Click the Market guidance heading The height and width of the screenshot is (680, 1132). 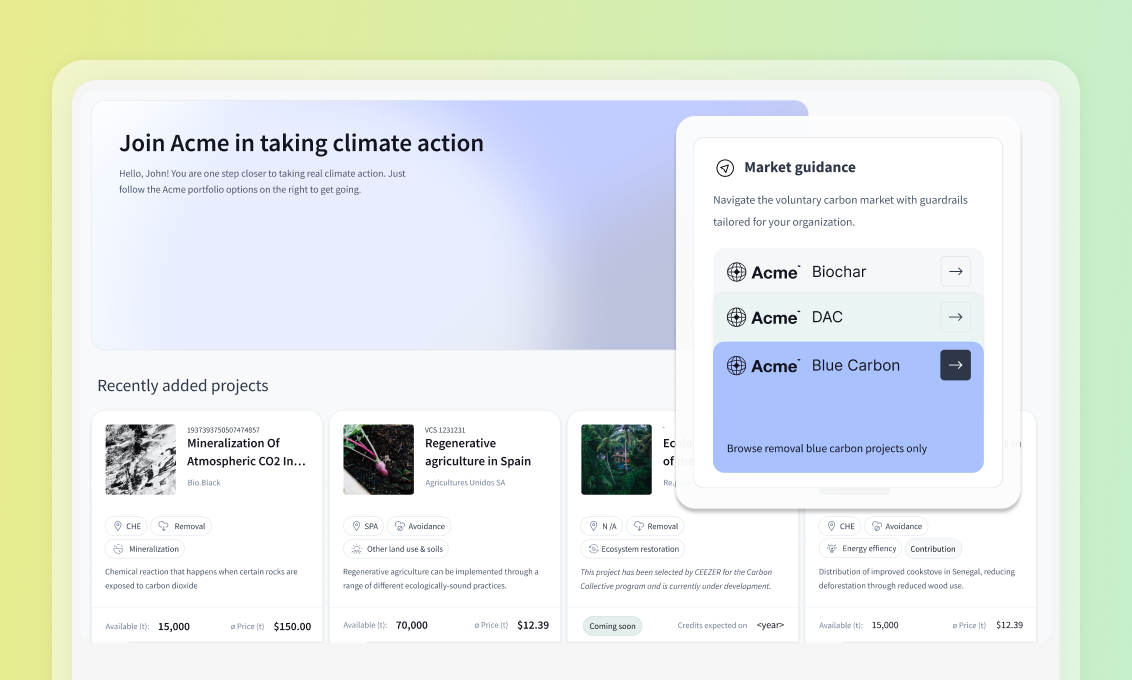800,167
